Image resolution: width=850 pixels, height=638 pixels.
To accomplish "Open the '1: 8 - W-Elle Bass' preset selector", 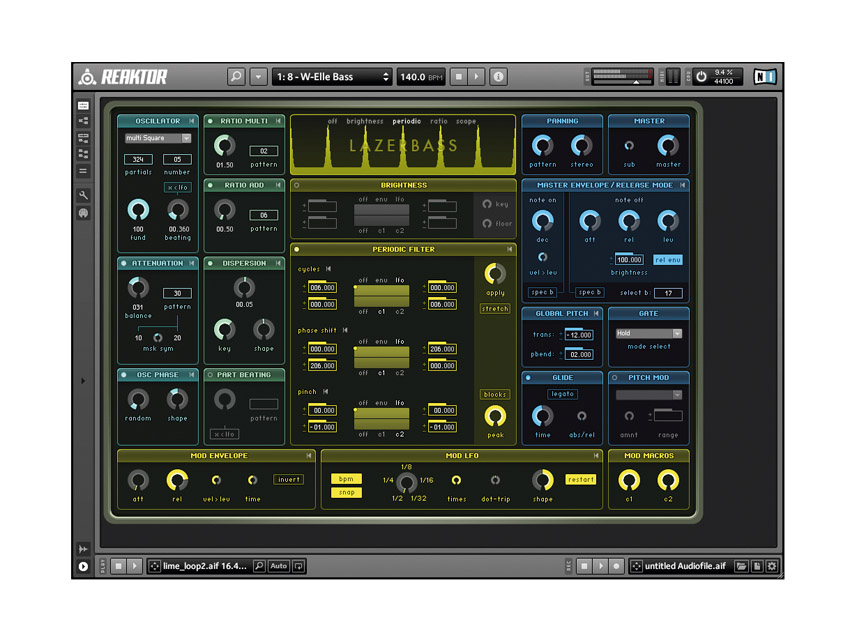I will click(x=332, y=77).
